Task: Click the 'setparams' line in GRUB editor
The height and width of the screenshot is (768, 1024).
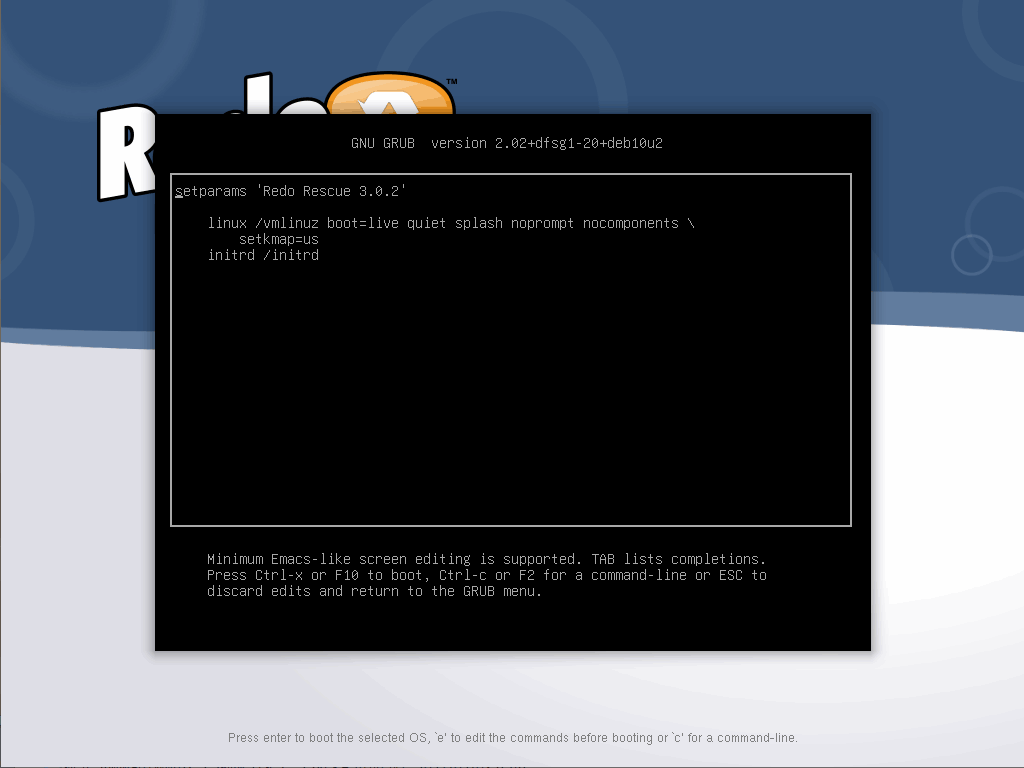Action: 291,191
